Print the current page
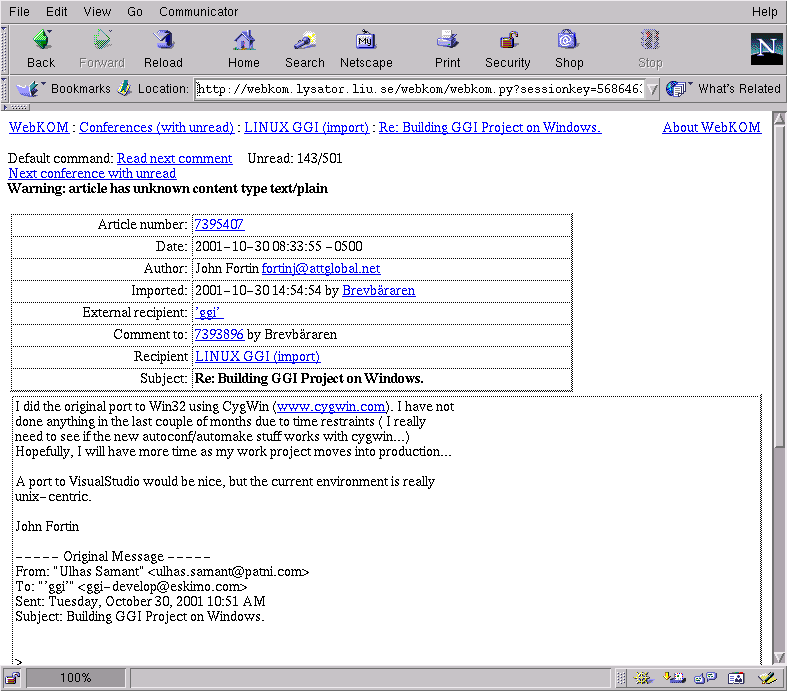 coord(447,49)
